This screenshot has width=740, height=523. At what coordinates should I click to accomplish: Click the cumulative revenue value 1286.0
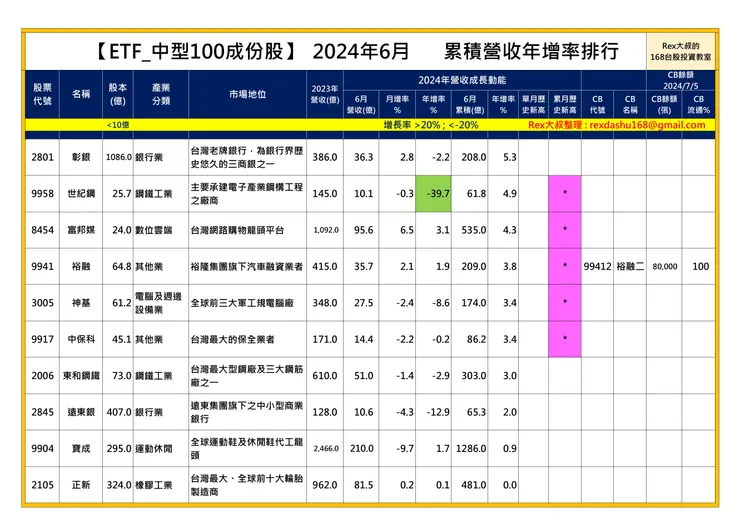coord(471,448)
